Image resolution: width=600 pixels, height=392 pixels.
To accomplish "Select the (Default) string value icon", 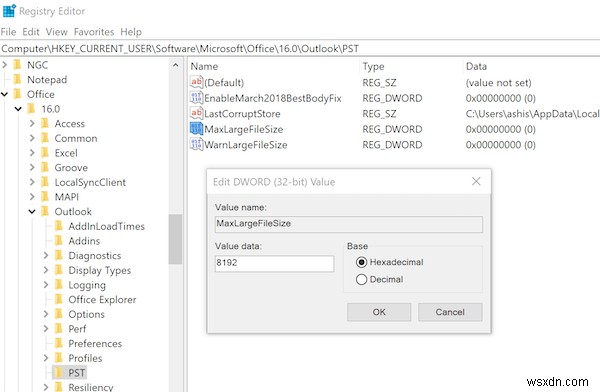I will coord(196,82).
